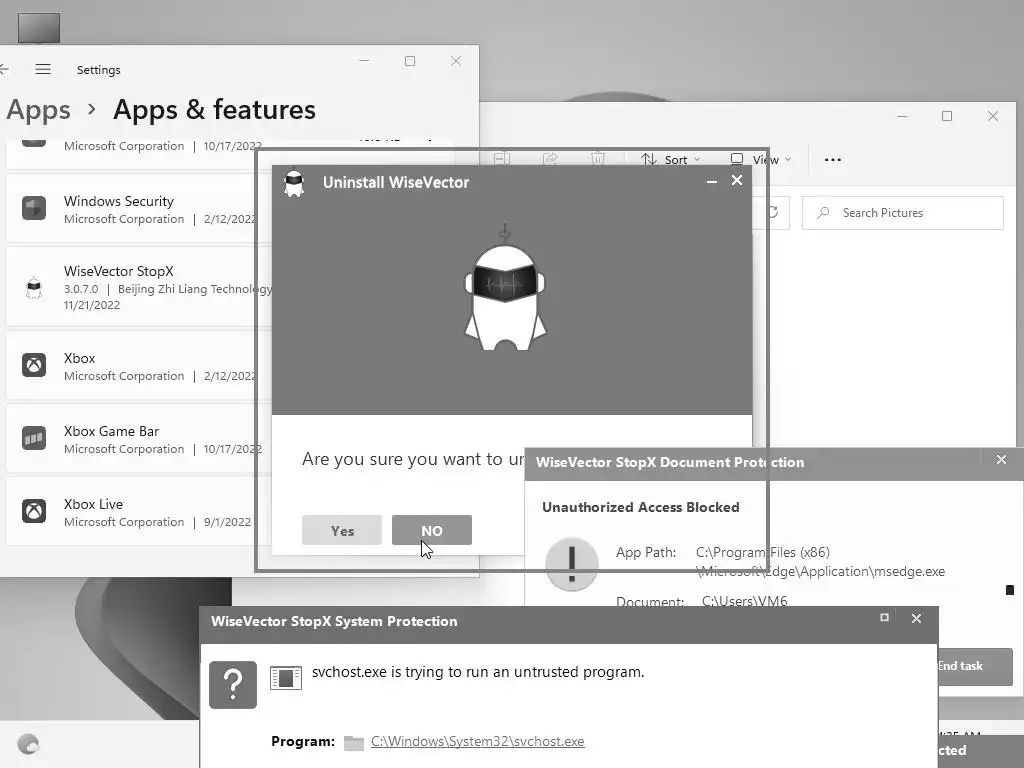1024x768 pixels.
Task: Click the Windows Security shield icon
Action: point(34,208)
